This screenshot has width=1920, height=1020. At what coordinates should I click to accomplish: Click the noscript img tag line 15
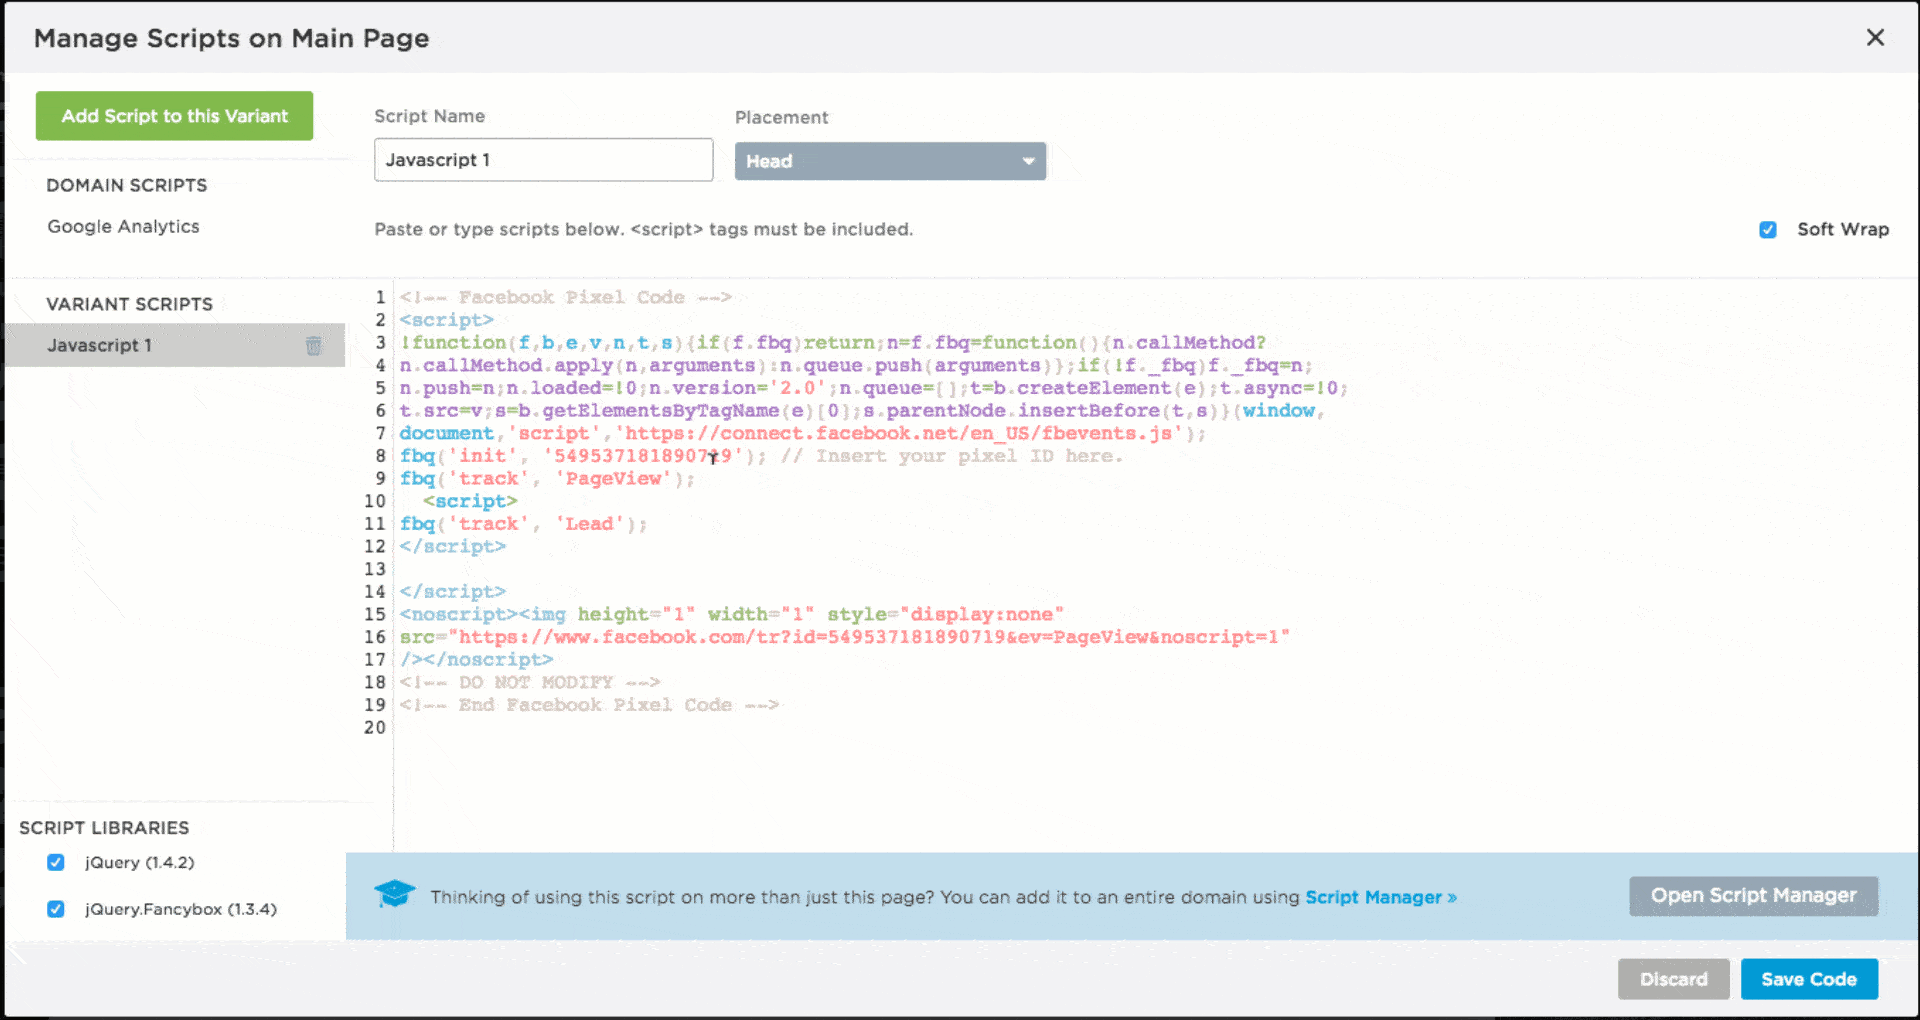732,614
